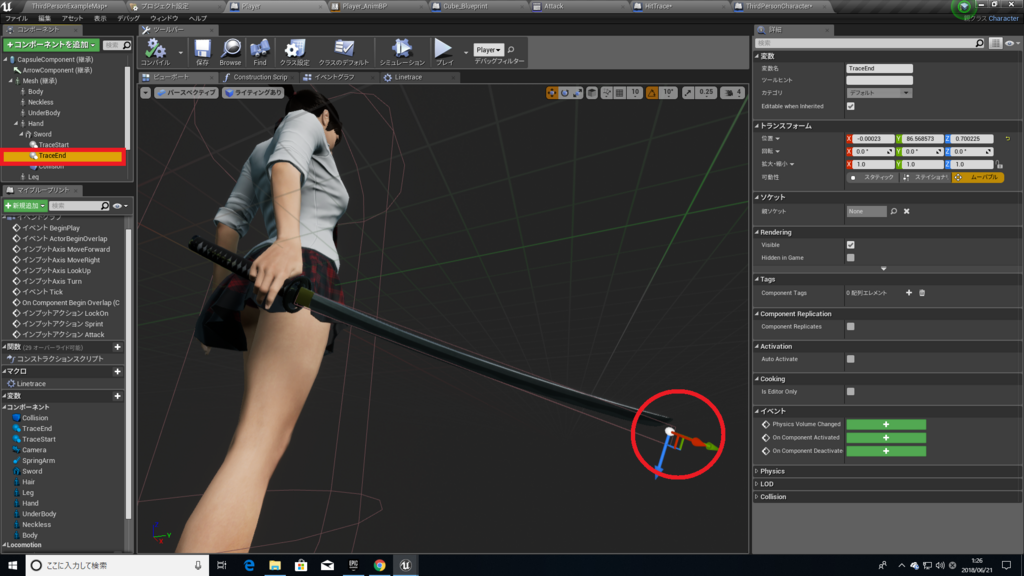Set mobility to Movable (ムーバブル)
1024x576 pixels.
pyautogui.click(x=978, y=178)
